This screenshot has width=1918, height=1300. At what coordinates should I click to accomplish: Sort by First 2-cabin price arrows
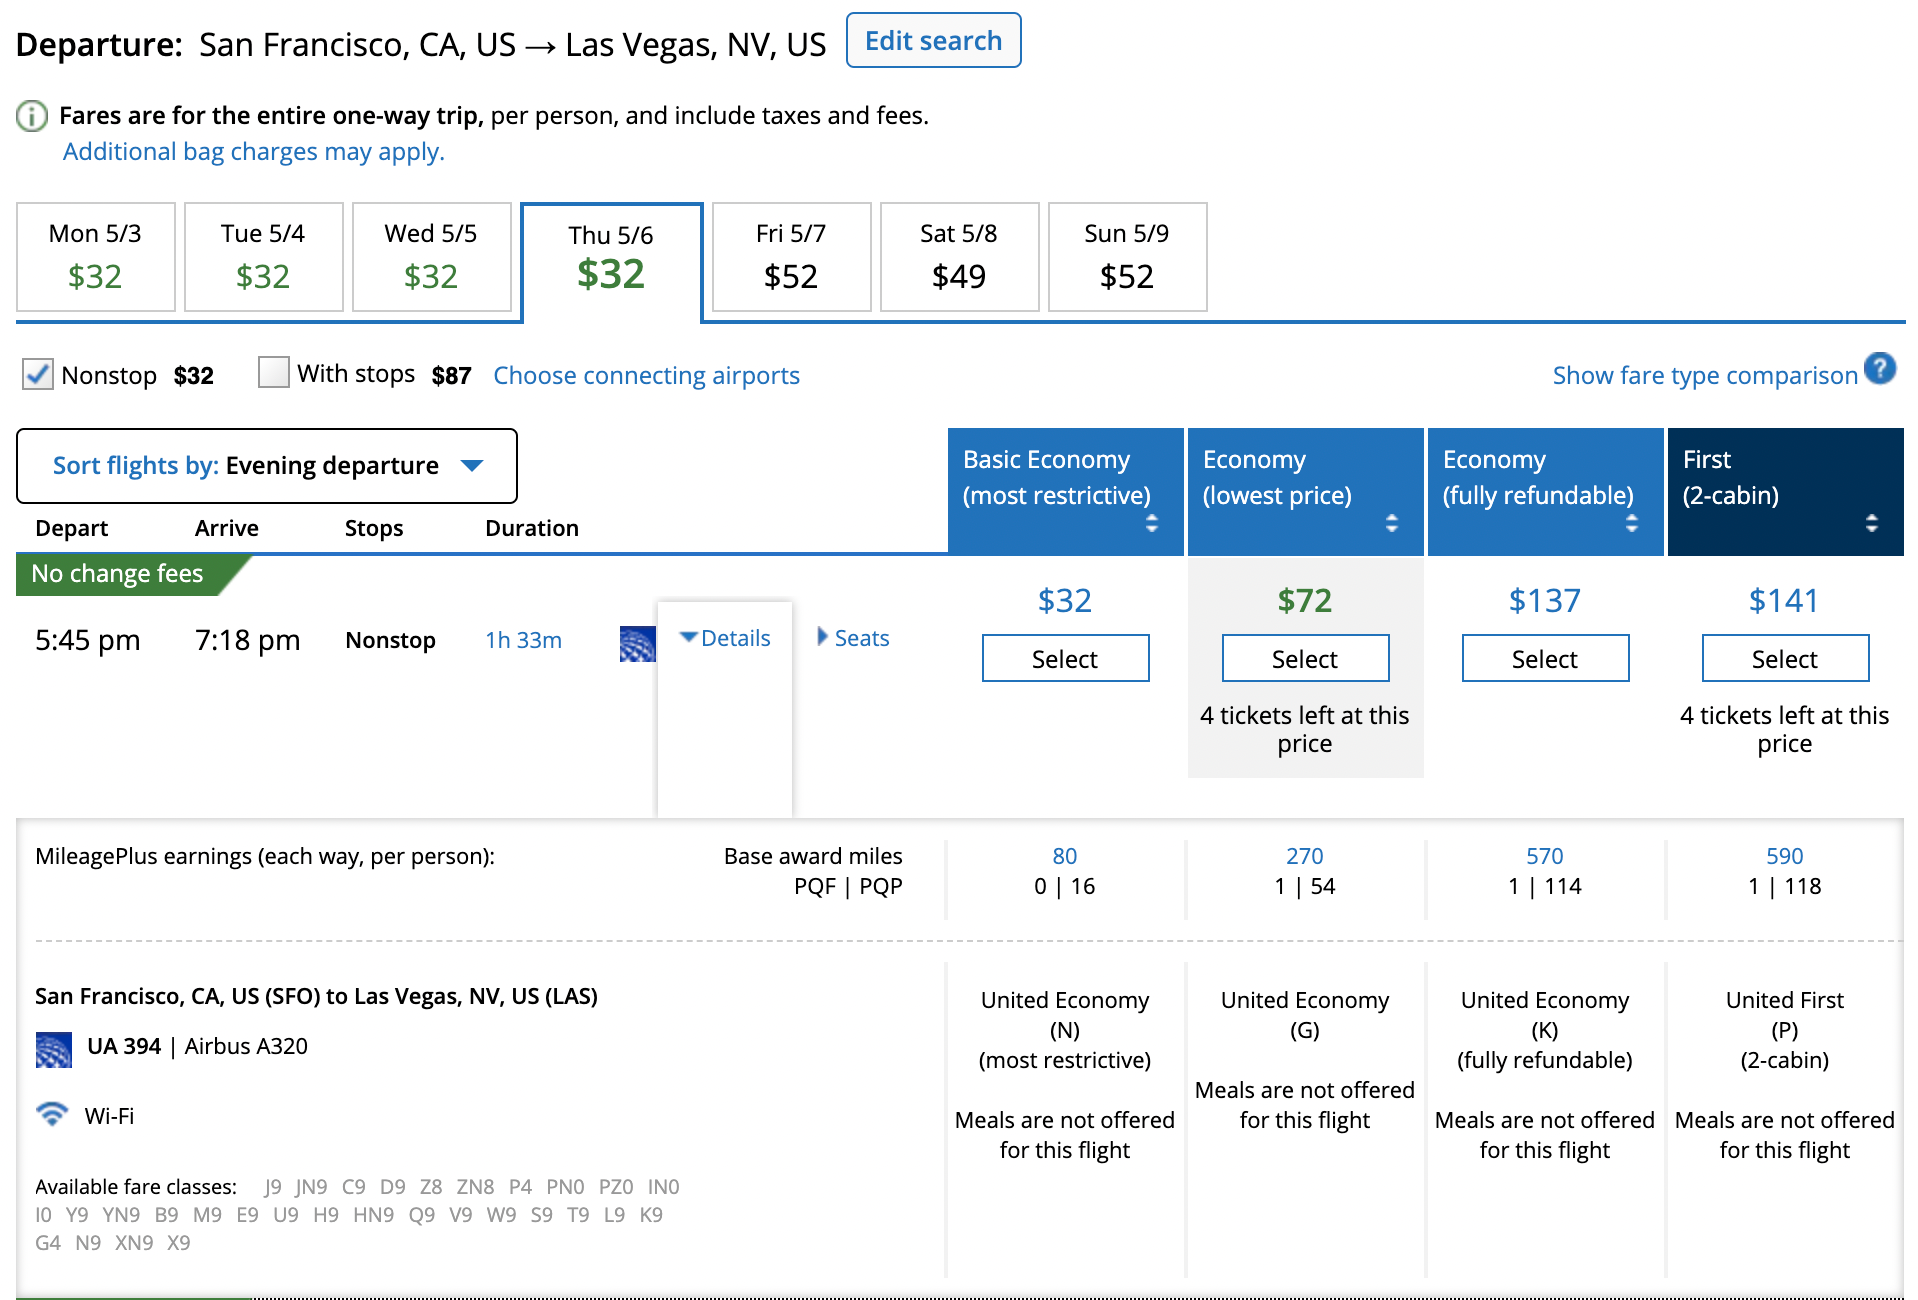click(x=1872, y=523)
